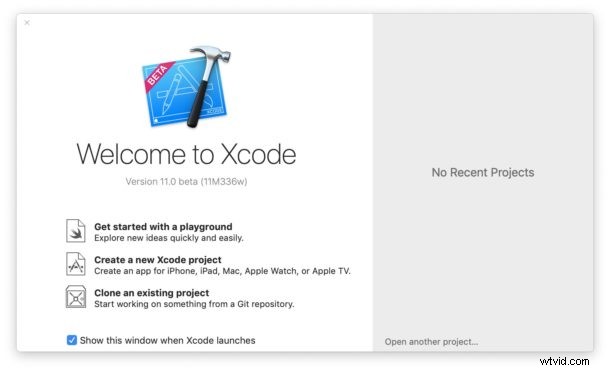Click the 'Welcome to Xcode' heading
Image resolution: width=610 pixels, height=371 pixels.
[186, 154]
